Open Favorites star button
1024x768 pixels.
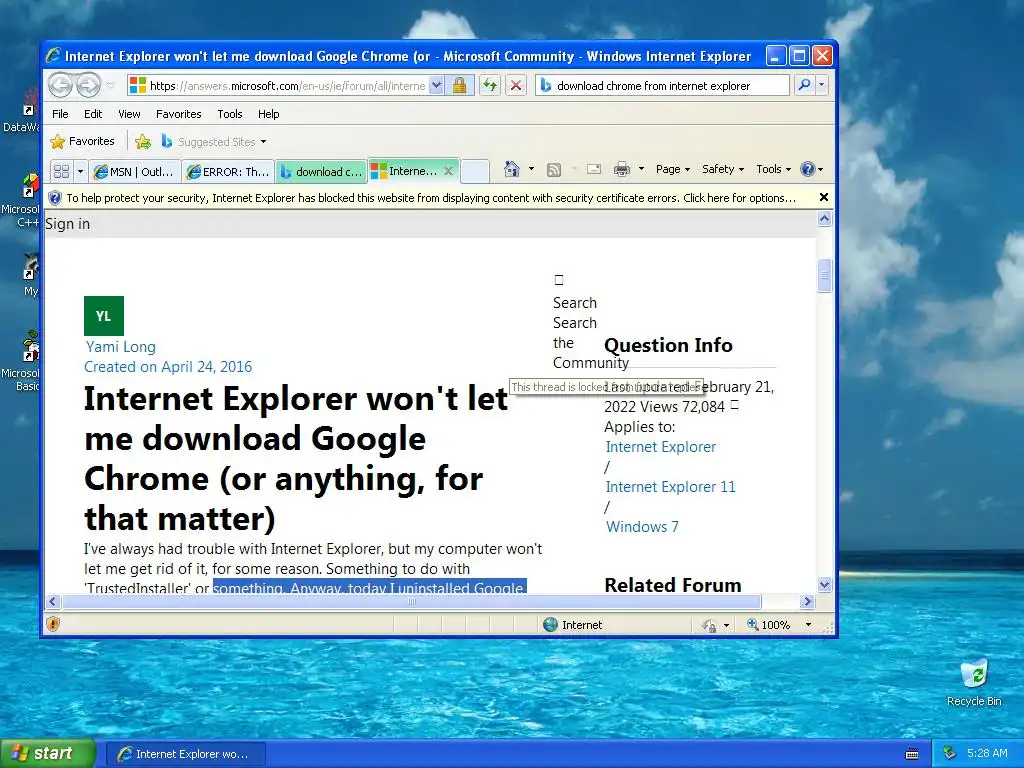pyautogui.click(x=83, y=141)
